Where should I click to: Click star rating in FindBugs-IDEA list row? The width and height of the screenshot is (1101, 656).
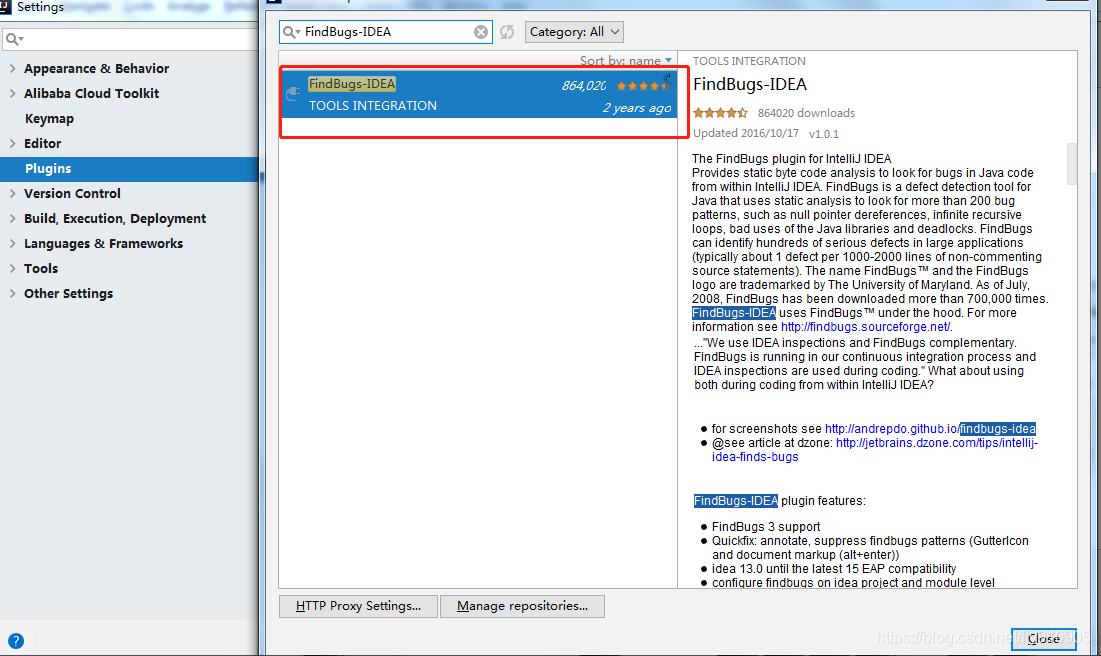click(x=643, y=86)
